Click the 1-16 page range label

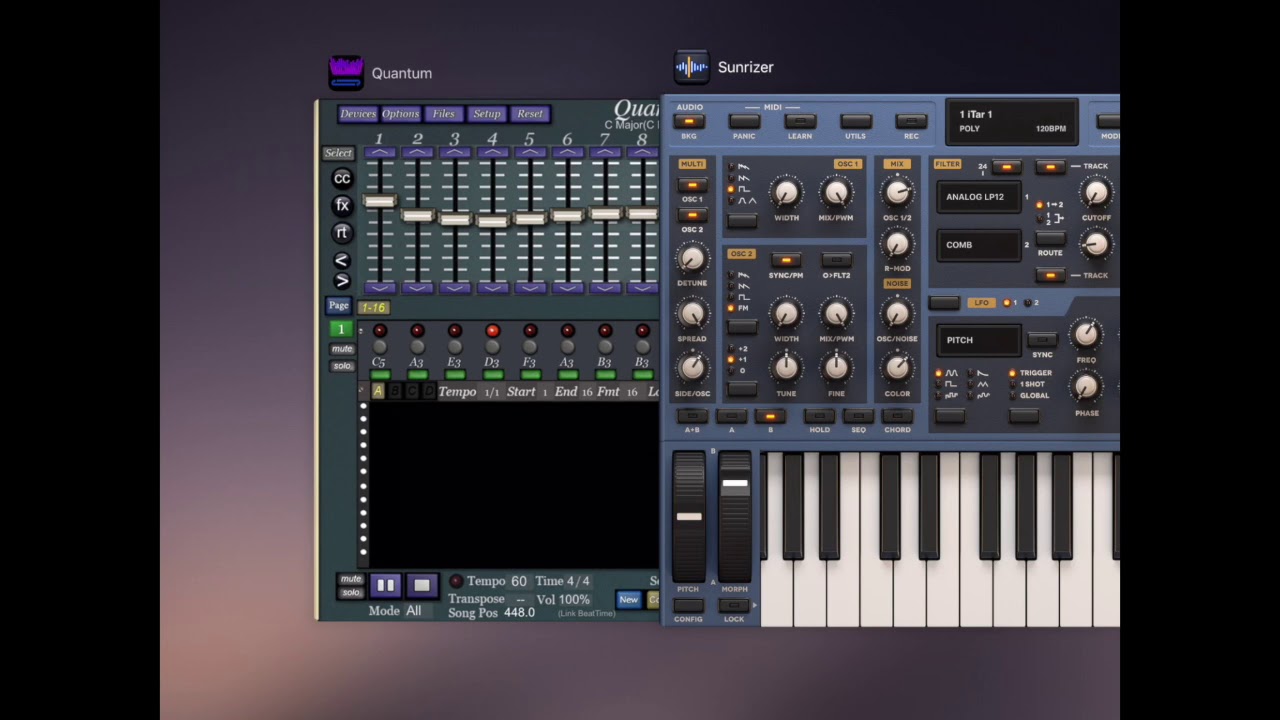click(x=374, y=308)
